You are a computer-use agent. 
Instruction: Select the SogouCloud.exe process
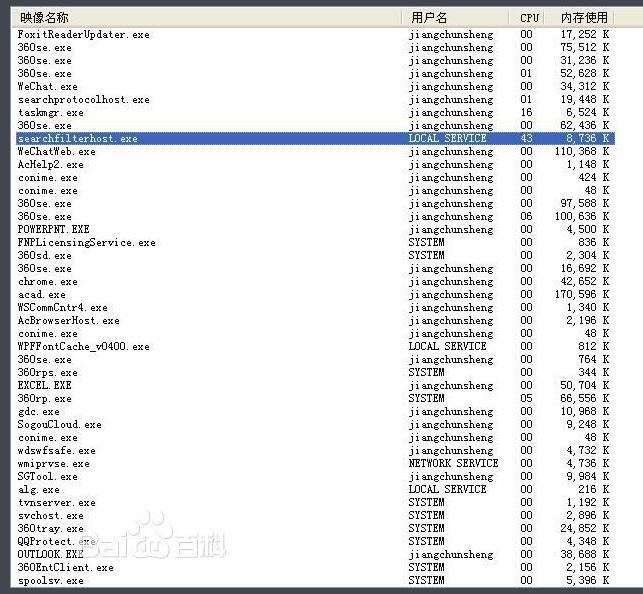315,424
